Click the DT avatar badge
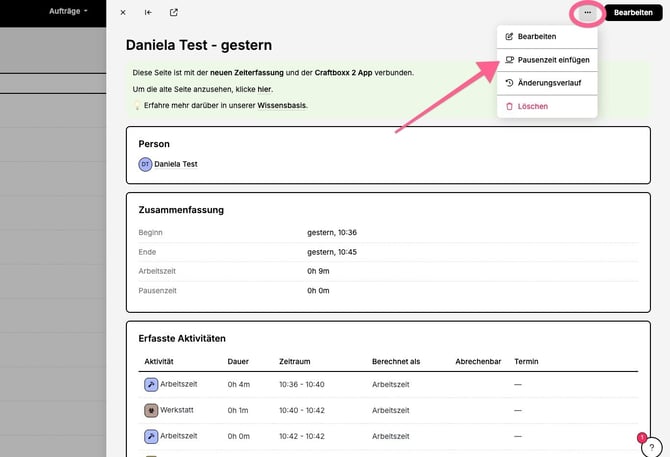Image resolution: width=670 pixels, height=457 pixels. coord(145,164)
